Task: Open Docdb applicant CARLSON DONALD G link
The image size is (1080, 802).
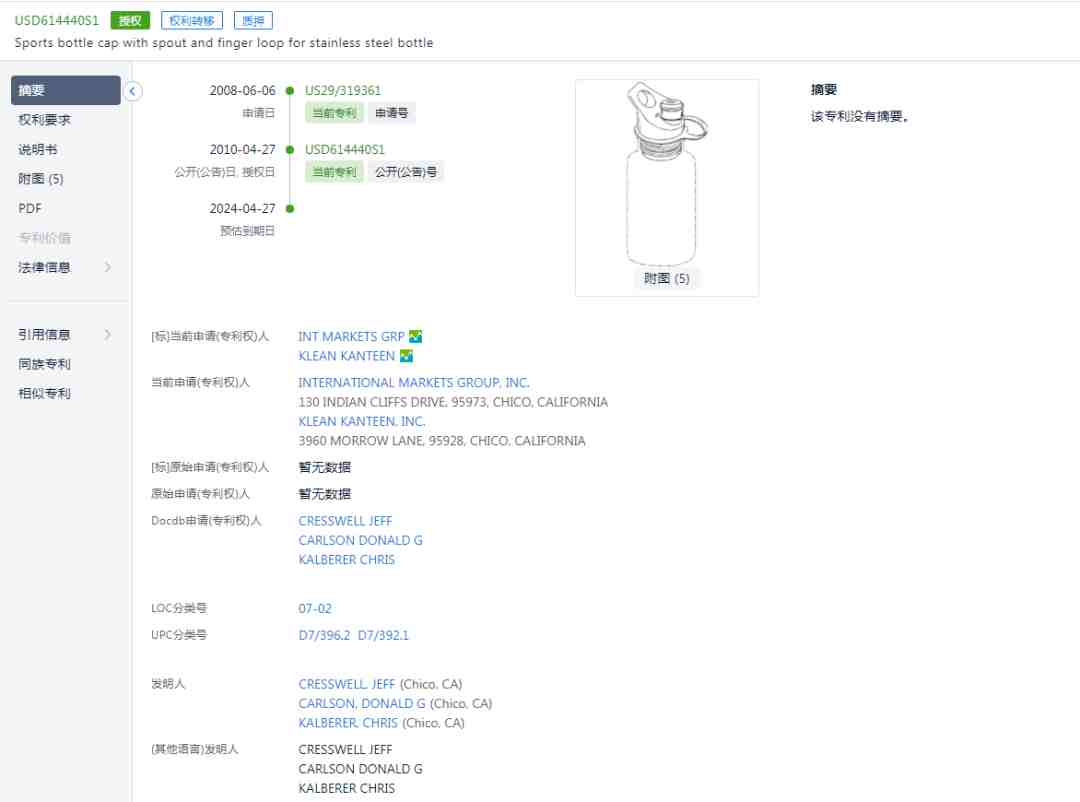Action: (360, 540)
